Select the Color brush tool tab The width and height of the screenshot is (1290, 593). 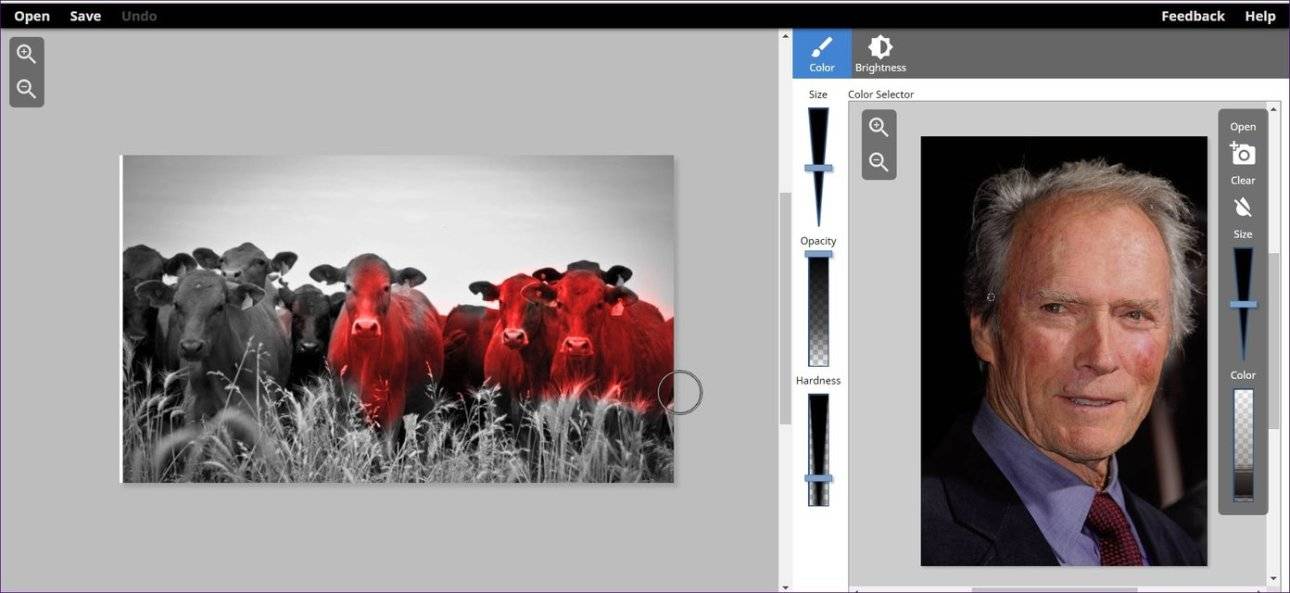pyautogui.click(x=822, y=54)
